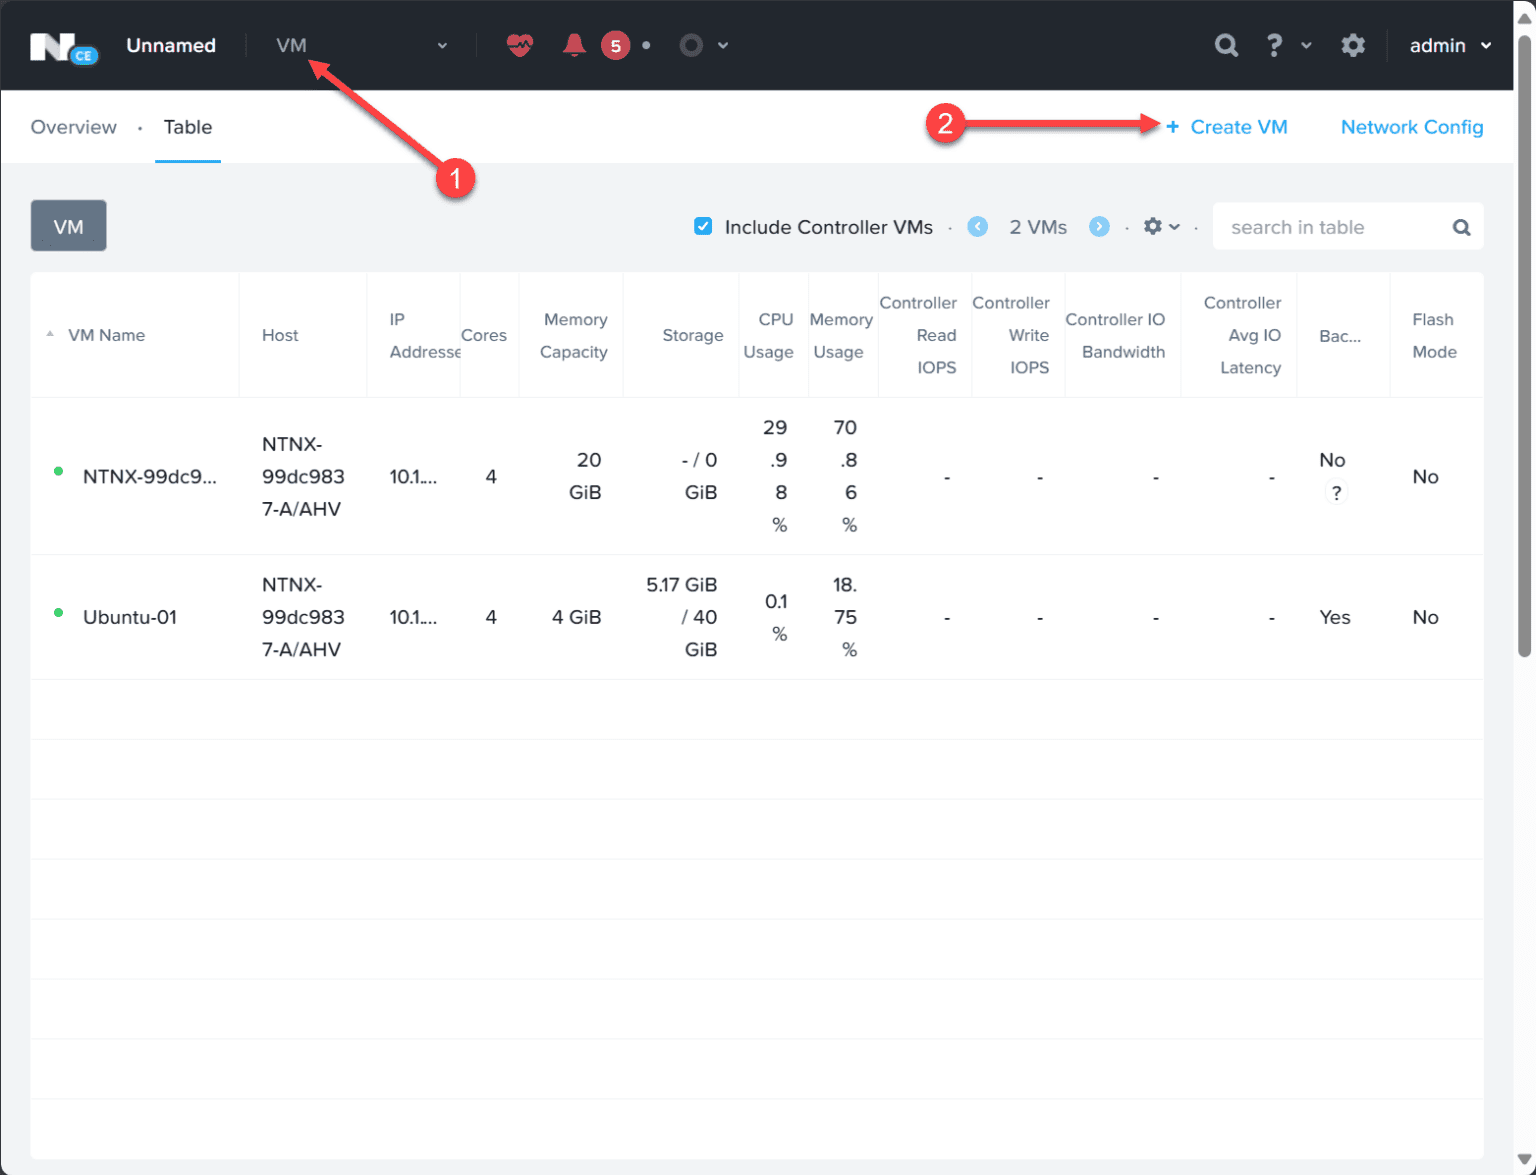The image size is (1536, 1175).
Task: Select the Table tab
Action: 187,127
